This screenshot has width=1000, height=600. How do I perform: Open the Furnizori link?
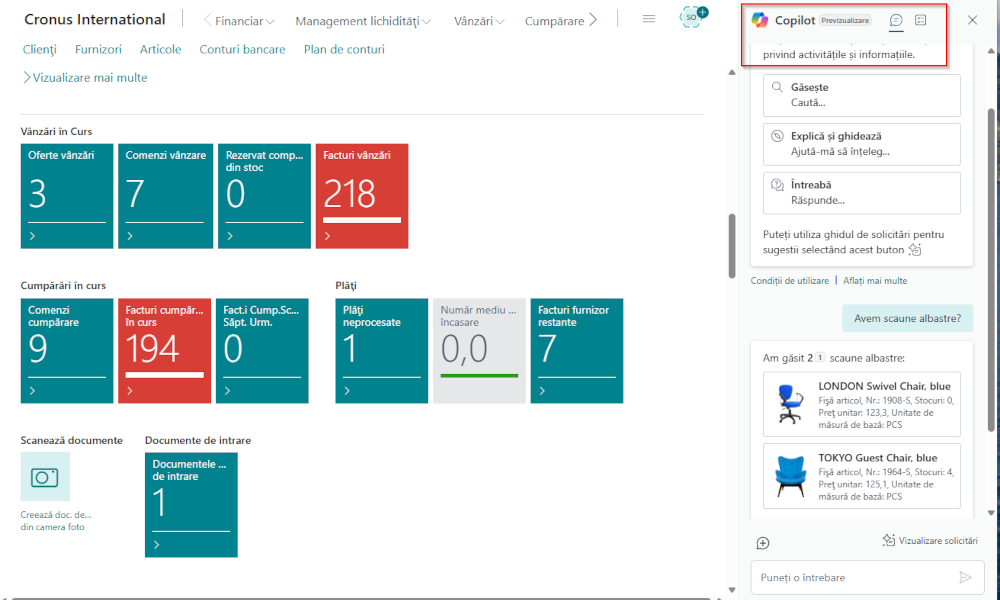point(98,50)
